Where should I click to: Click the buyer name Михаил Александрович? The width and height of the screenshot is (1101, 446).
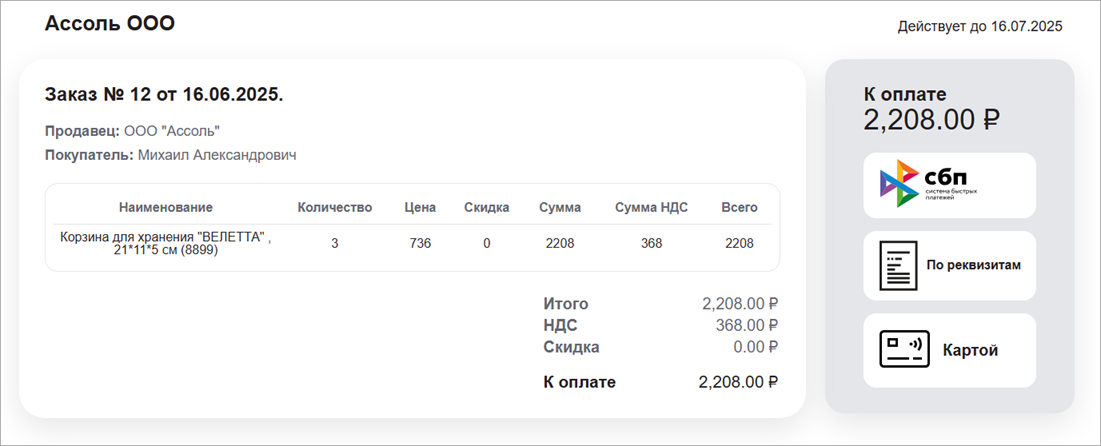(217, 155)
